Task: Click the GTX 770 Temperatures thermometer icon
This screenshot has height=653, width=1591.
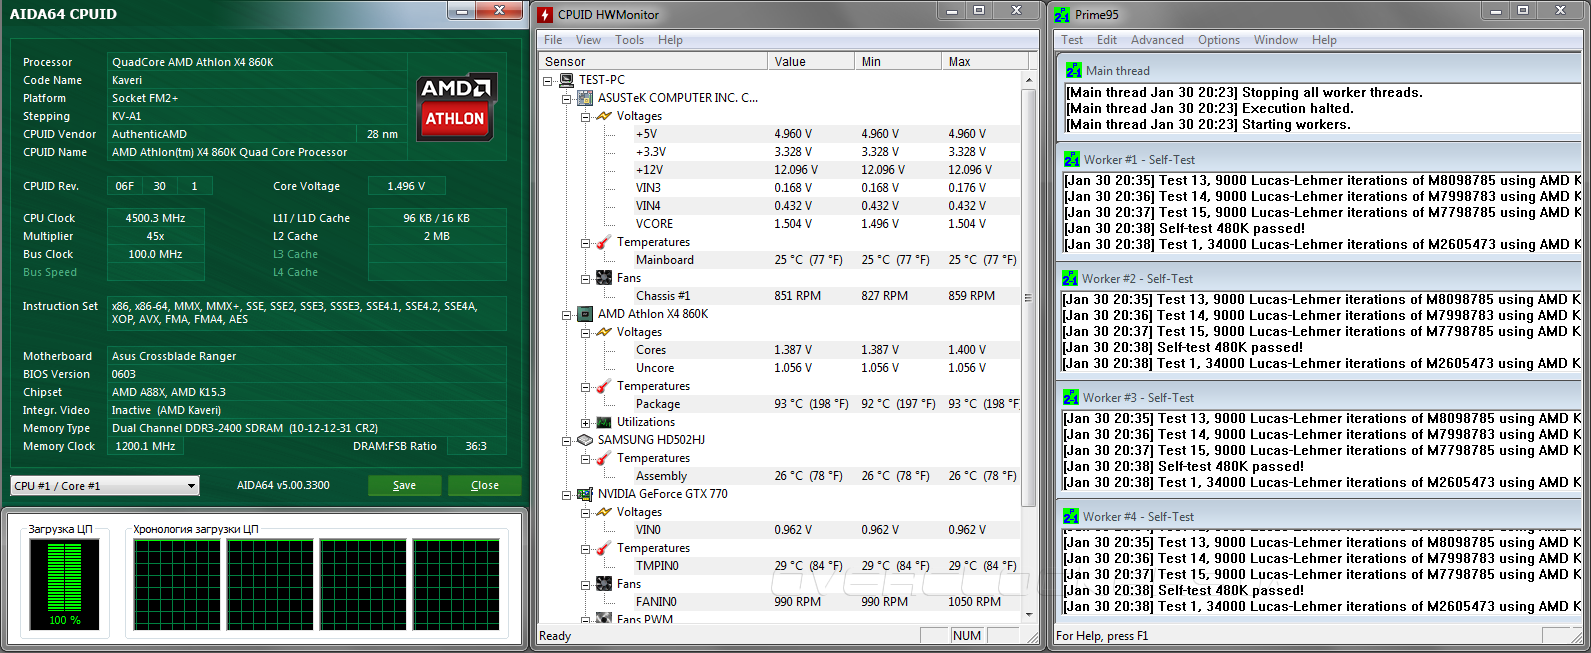Action: [603, 548]
